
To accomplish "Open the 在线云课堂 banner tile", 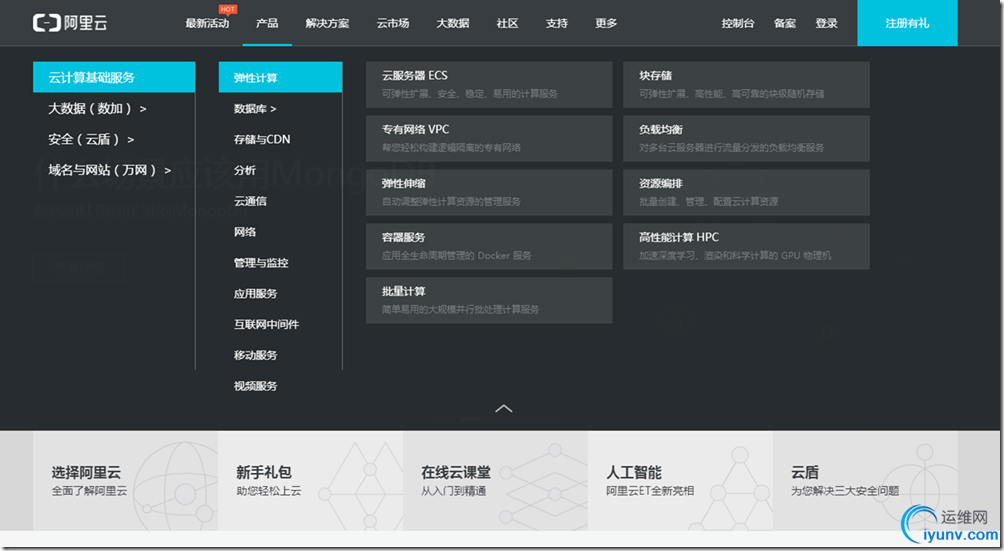I will (496, 481).
